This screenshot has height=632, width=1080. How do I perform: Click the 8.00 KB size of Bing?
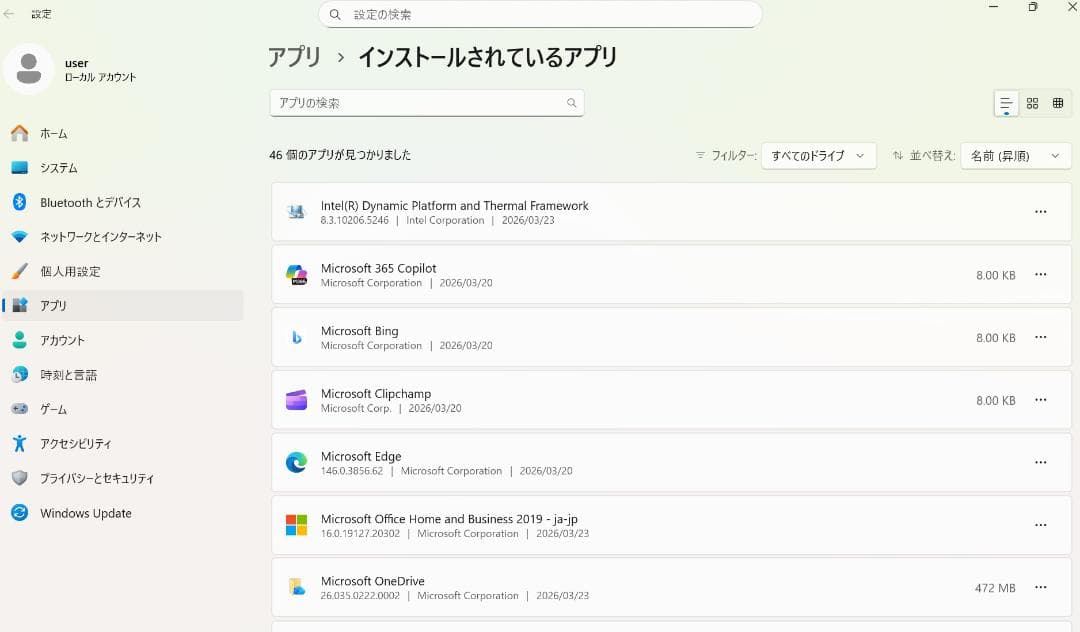click(x=995, y=338)
